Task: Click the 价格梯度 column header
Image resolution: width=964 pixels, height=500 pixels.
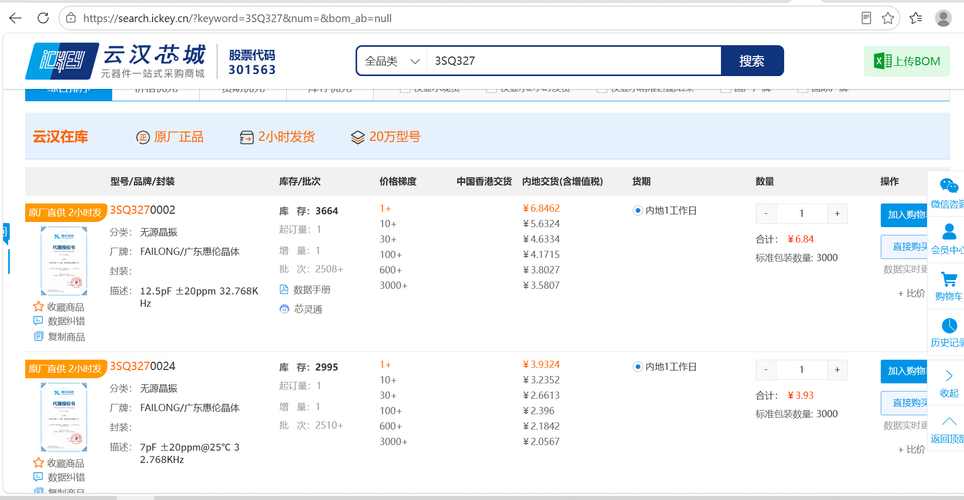Action: click(398, 181)
